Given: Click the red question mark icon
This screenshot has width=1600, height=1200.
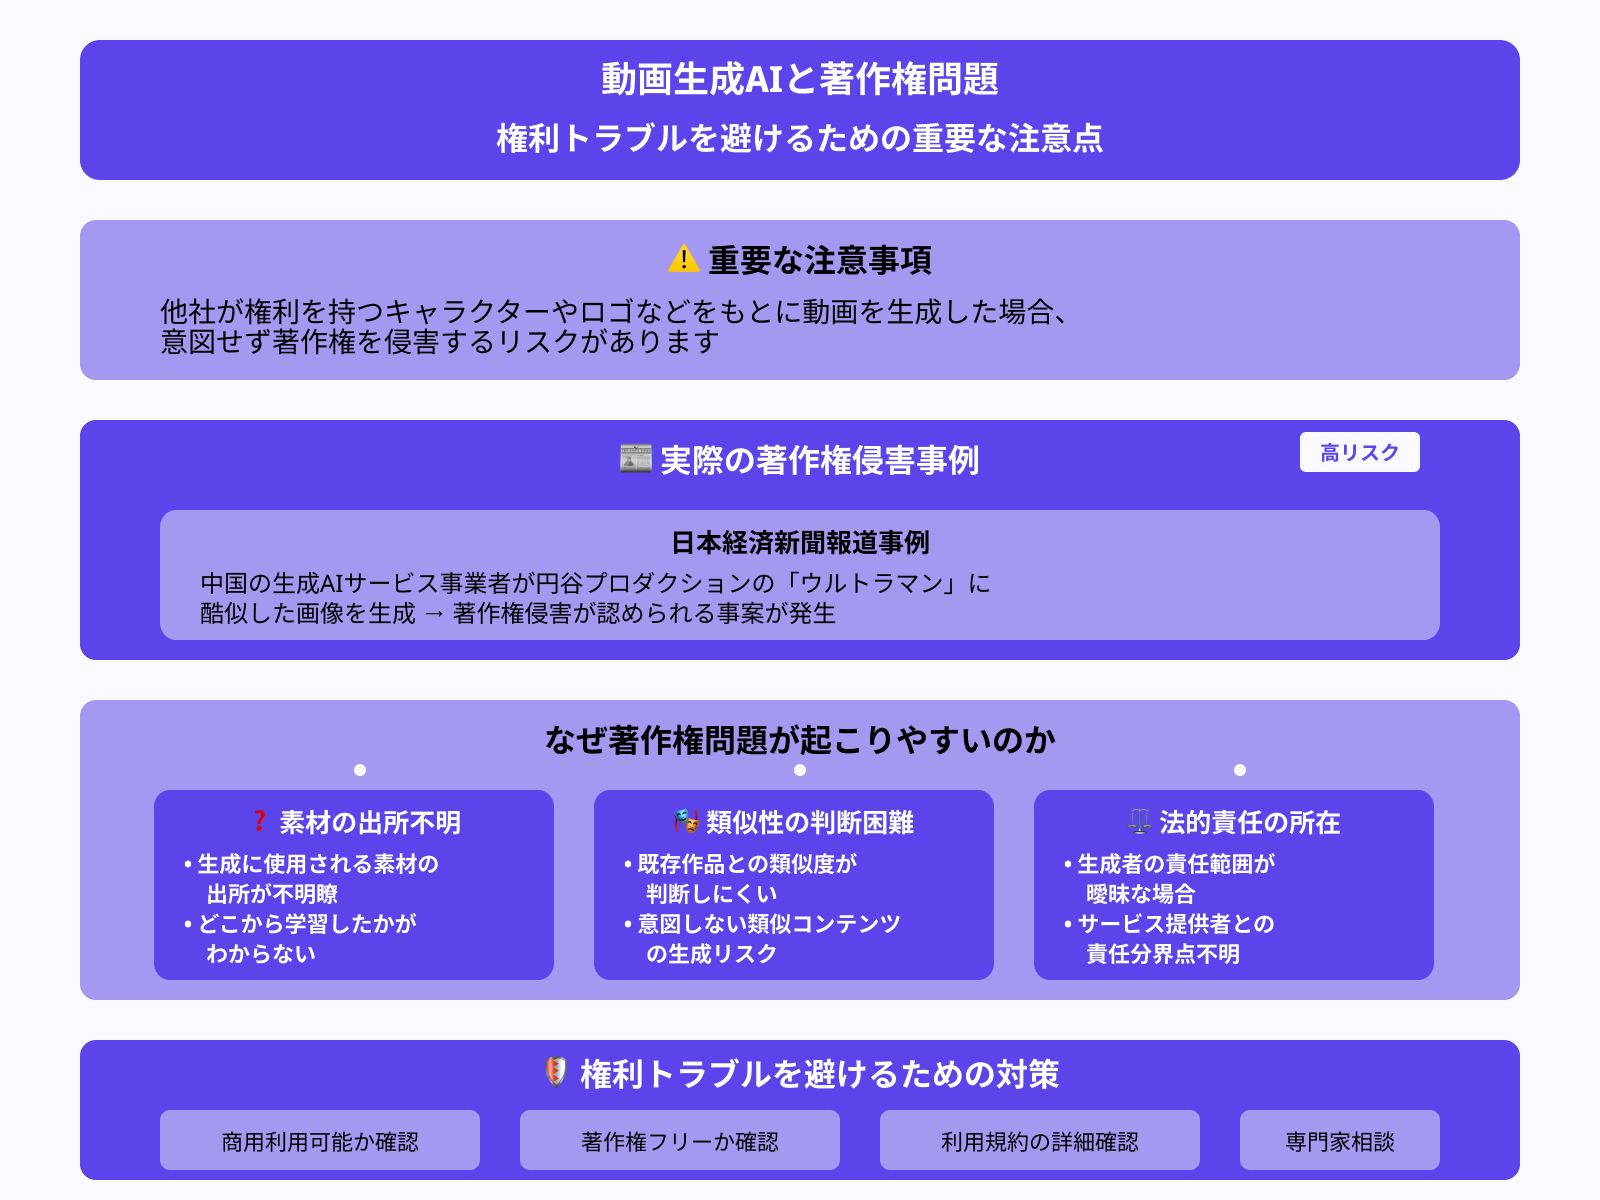Looking at the screenshot, I should pos(260,821).
